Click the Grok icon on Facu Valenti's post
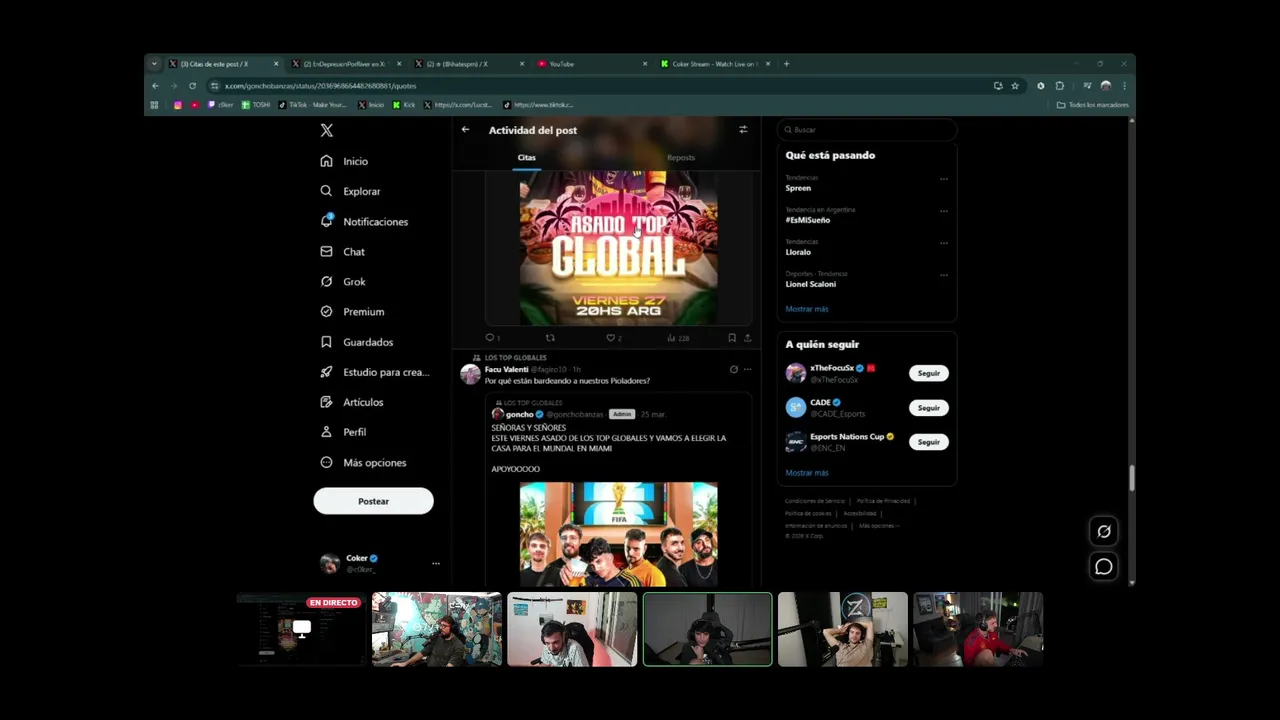This screenshot has width=1280, height=720. [733, 369]
